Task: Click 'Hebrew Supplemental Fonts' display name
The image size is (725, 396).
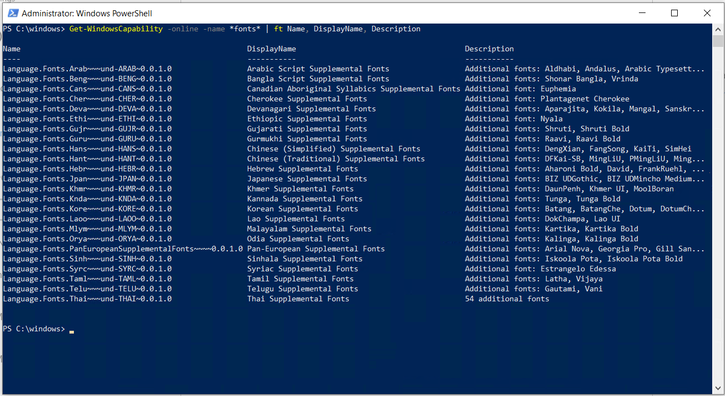Action: pos(302,169)
